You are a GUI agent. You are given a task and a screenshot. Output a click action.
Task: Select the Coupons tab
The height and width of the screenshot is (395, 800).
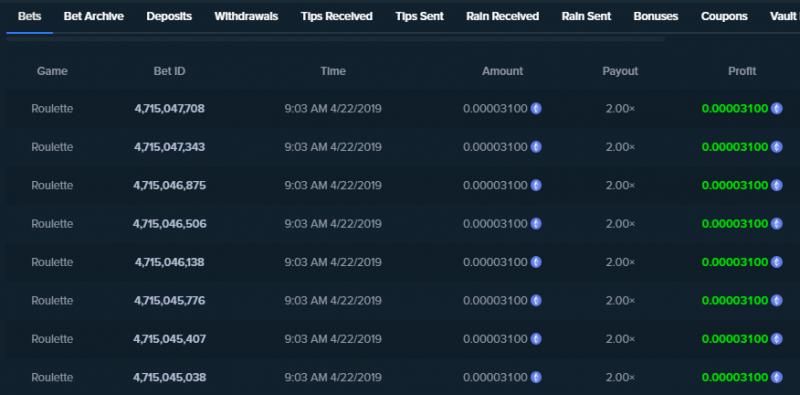tap(724, 16)
